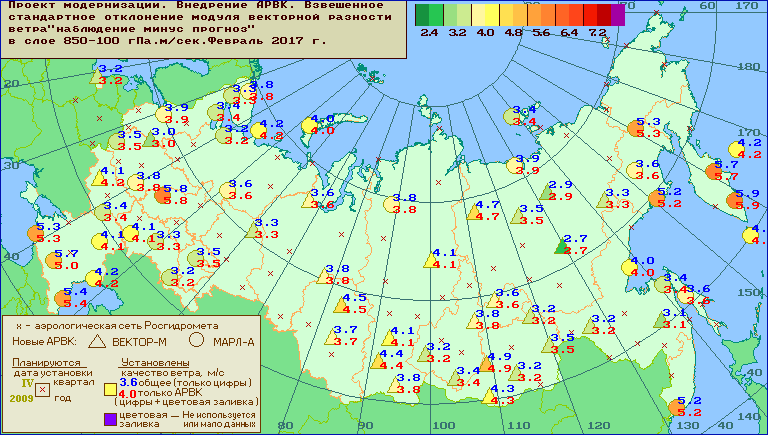The height and width of the screenshot is (435, 768).
Task: Select the triangle station marked 4.3
Action: (489, 396)
